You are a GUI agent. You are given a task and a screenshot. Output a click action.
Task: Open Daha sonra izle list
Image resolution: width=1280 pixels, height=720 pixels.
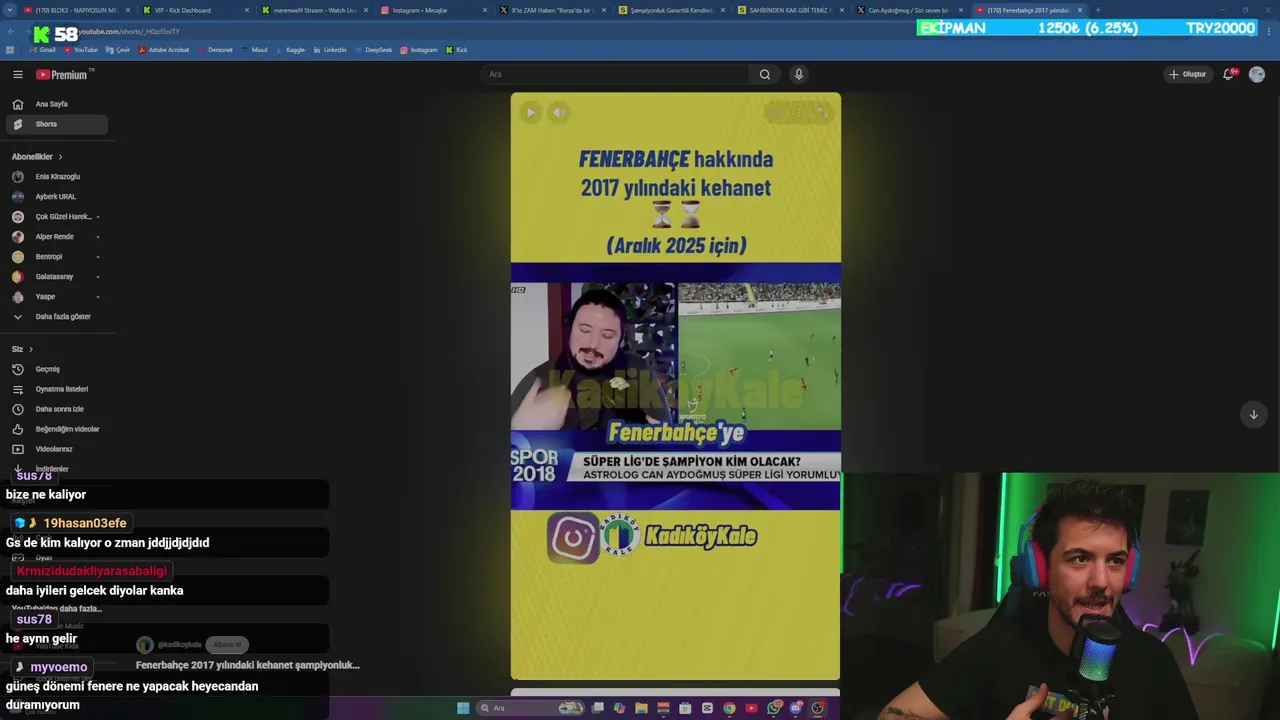tap(56, 409)
